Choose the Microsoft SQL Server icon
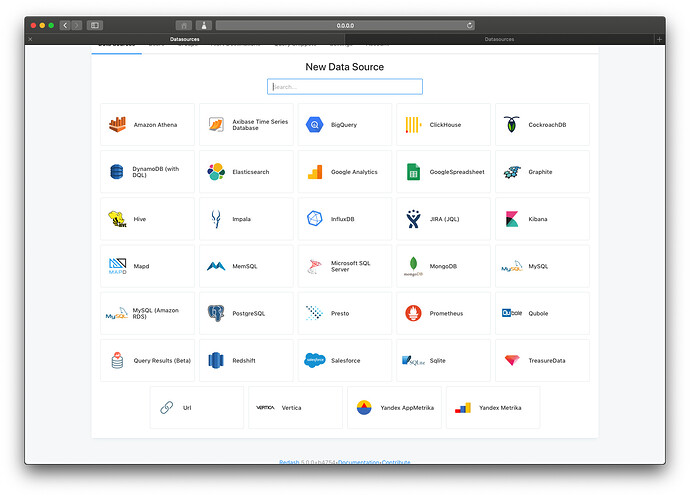Viewport: 690px width, 496px height. click(314, 266)
